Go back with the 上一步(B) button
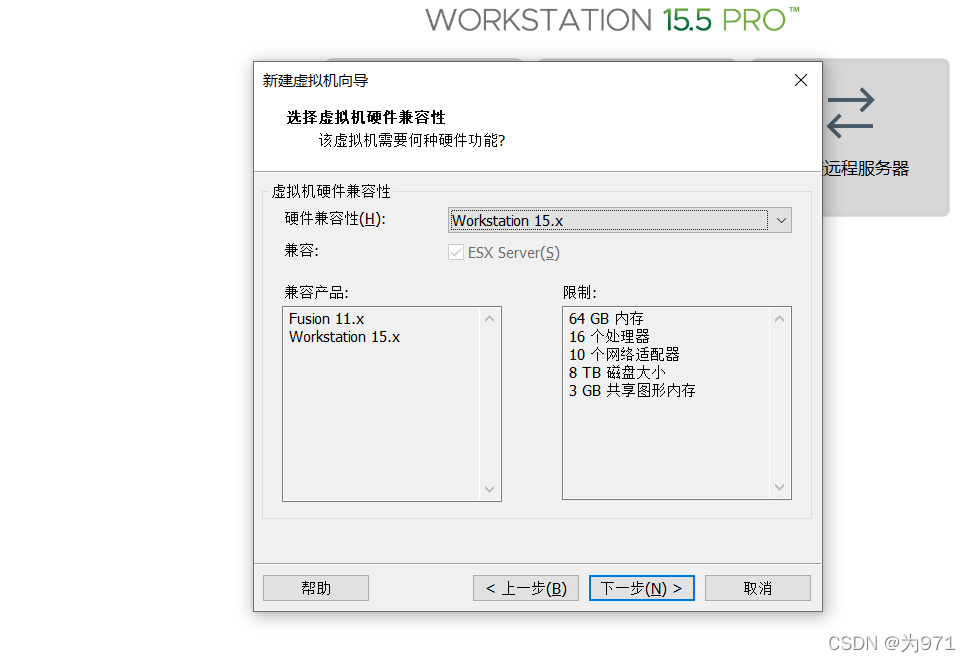This screenshot has width=971, height=662. pyautogui.click(x=526, y=588)
